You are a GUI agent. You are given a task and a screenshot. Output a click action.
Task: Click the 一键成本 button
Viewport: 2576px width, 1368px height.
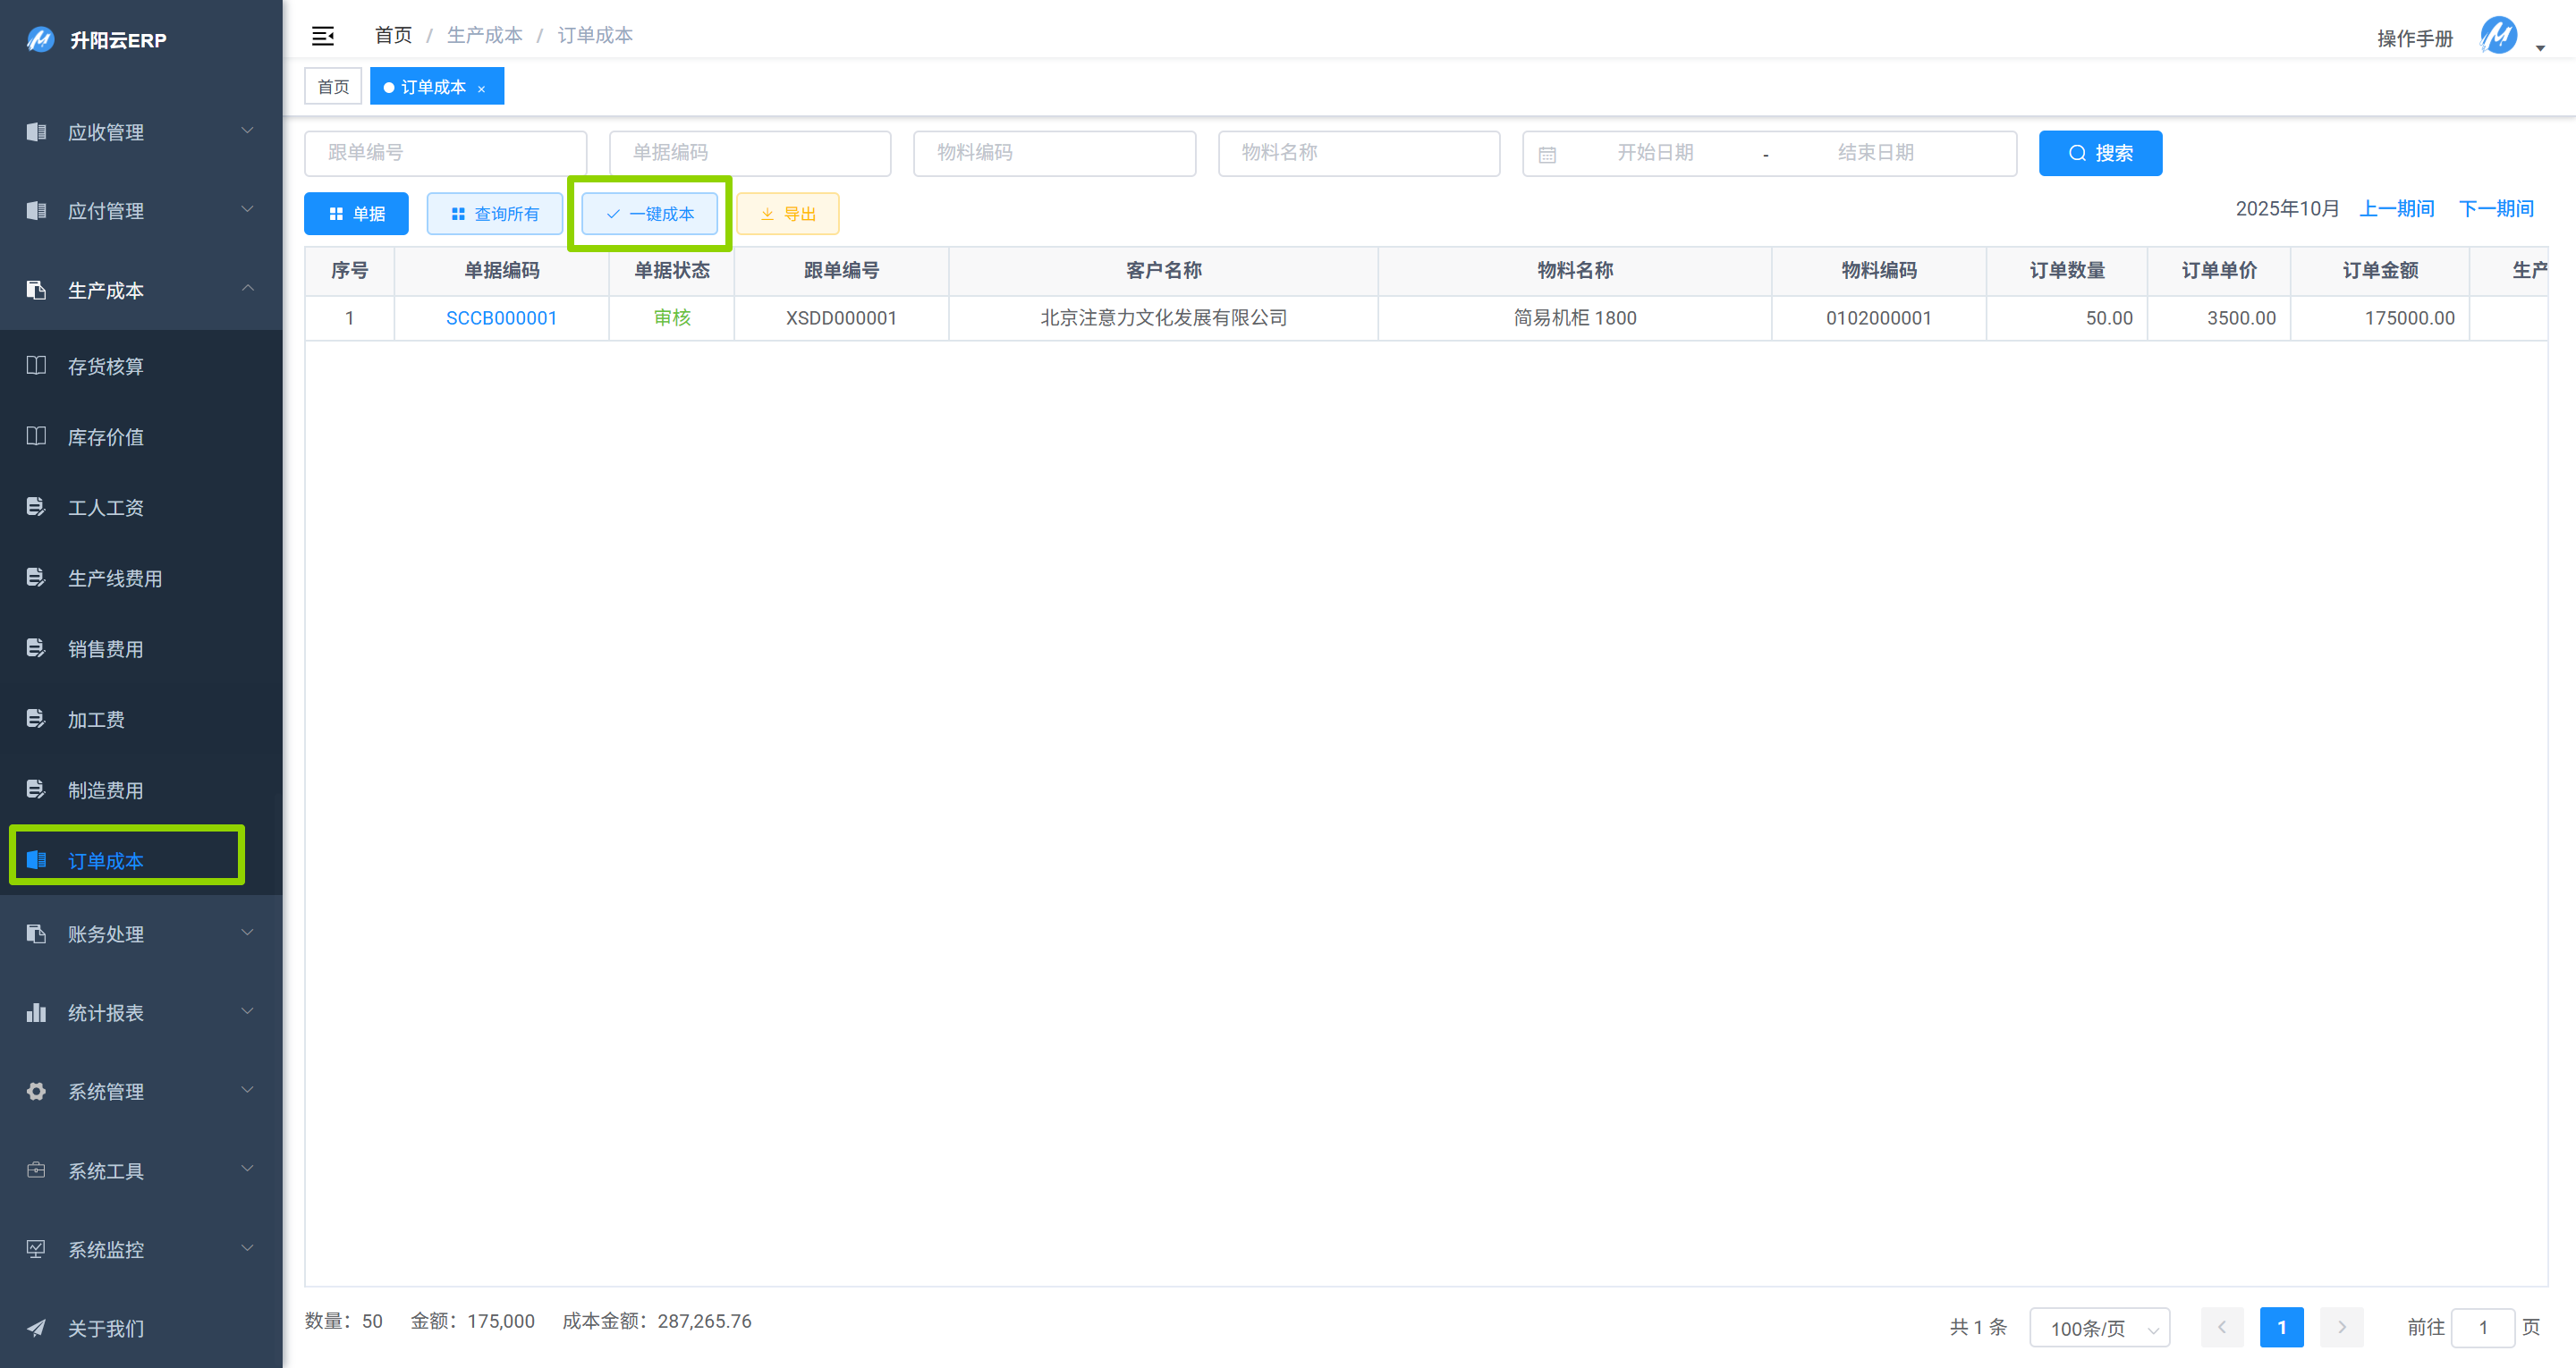[650, 214]
